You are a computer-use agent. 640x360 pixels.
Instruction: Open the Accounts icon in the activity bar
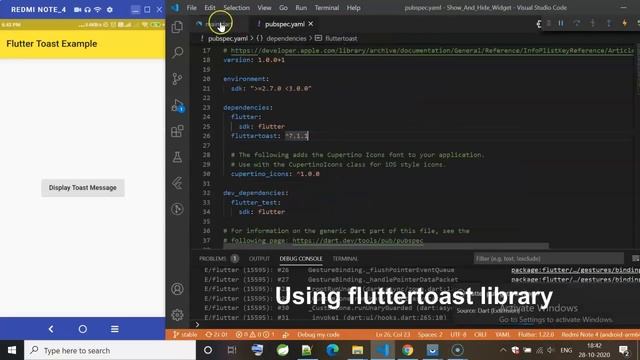coord(177,289)
